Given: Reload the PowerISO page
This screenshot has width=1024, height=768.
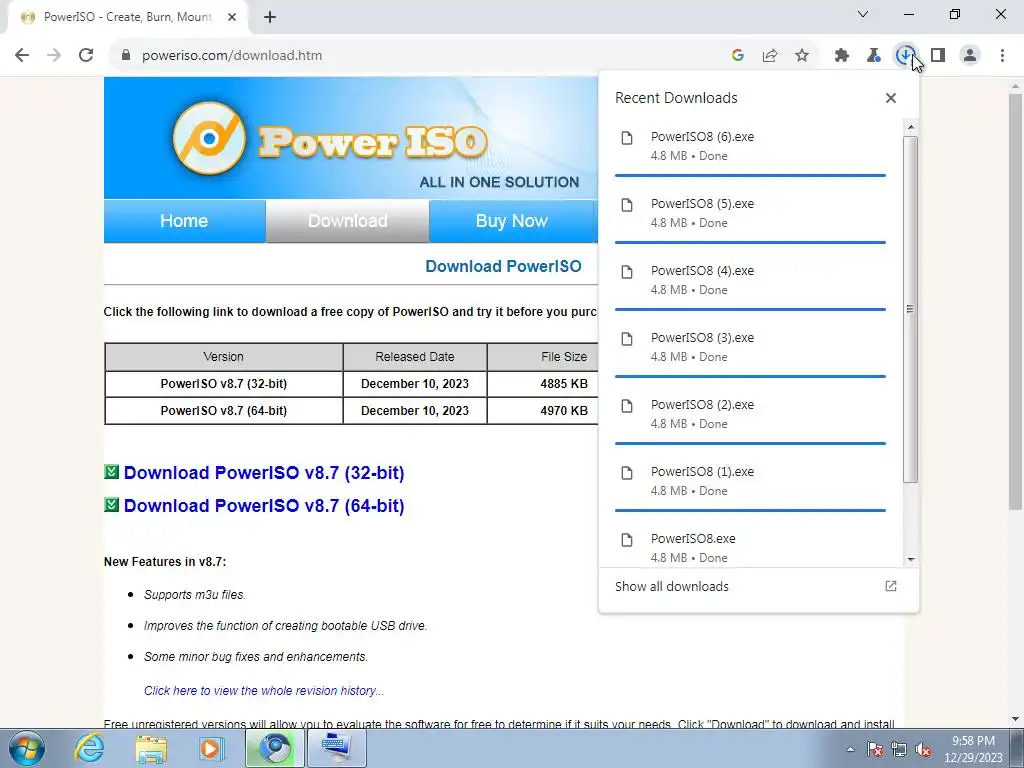Looking at the screenshot, I should click(86, 56).
